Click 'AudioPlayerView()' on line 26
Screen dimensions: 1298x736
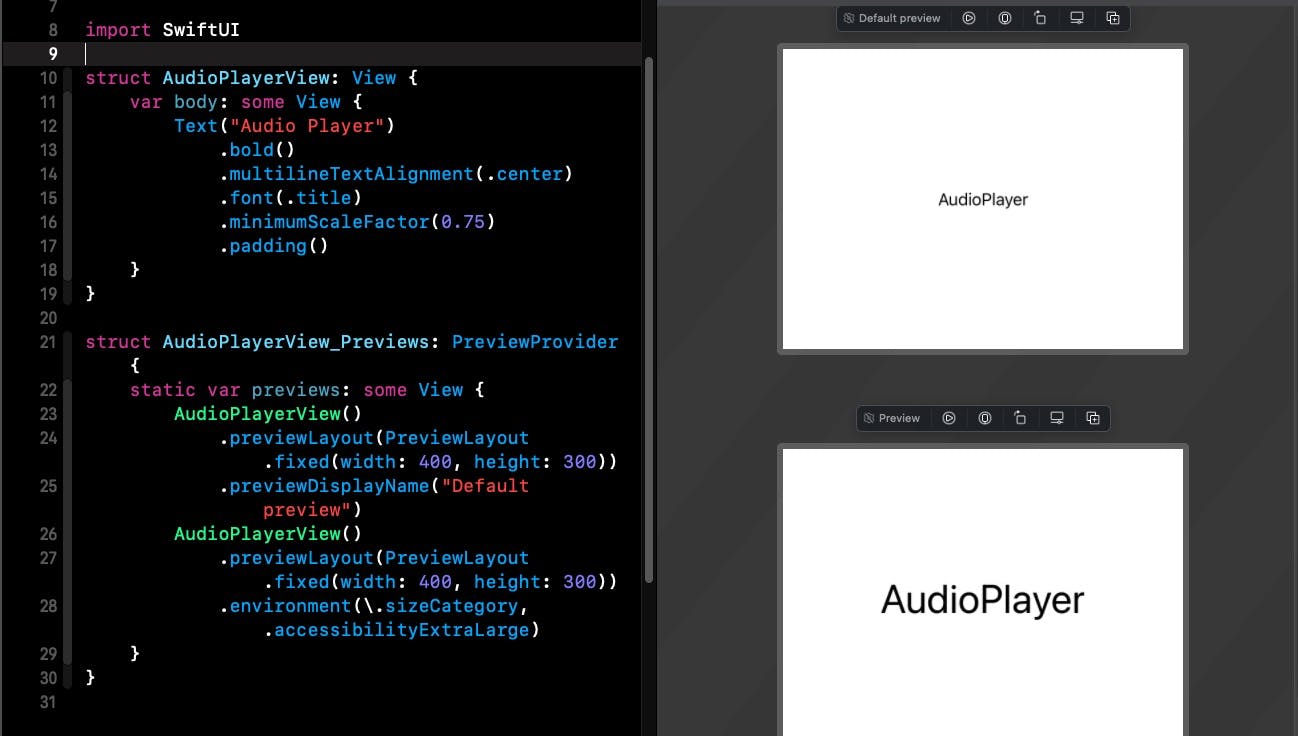pyautogui.click(x=268, y=534)
